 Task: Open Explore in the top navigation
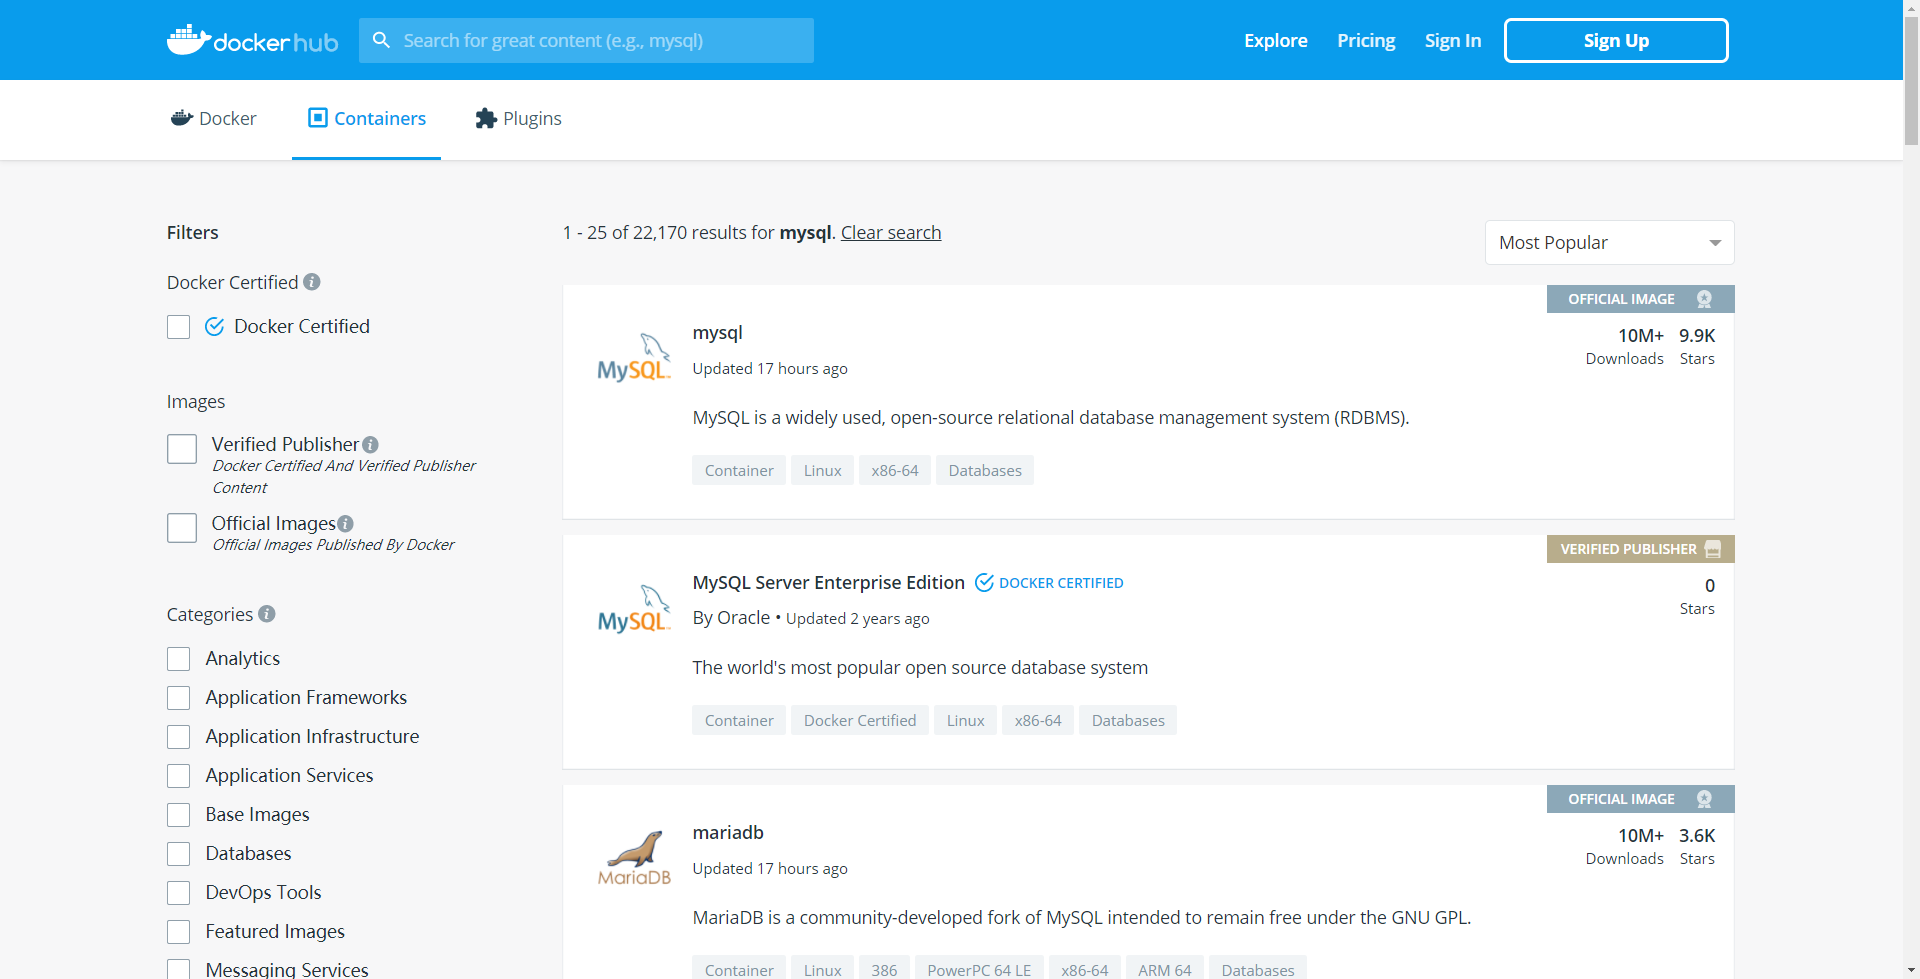(1275, 40)
